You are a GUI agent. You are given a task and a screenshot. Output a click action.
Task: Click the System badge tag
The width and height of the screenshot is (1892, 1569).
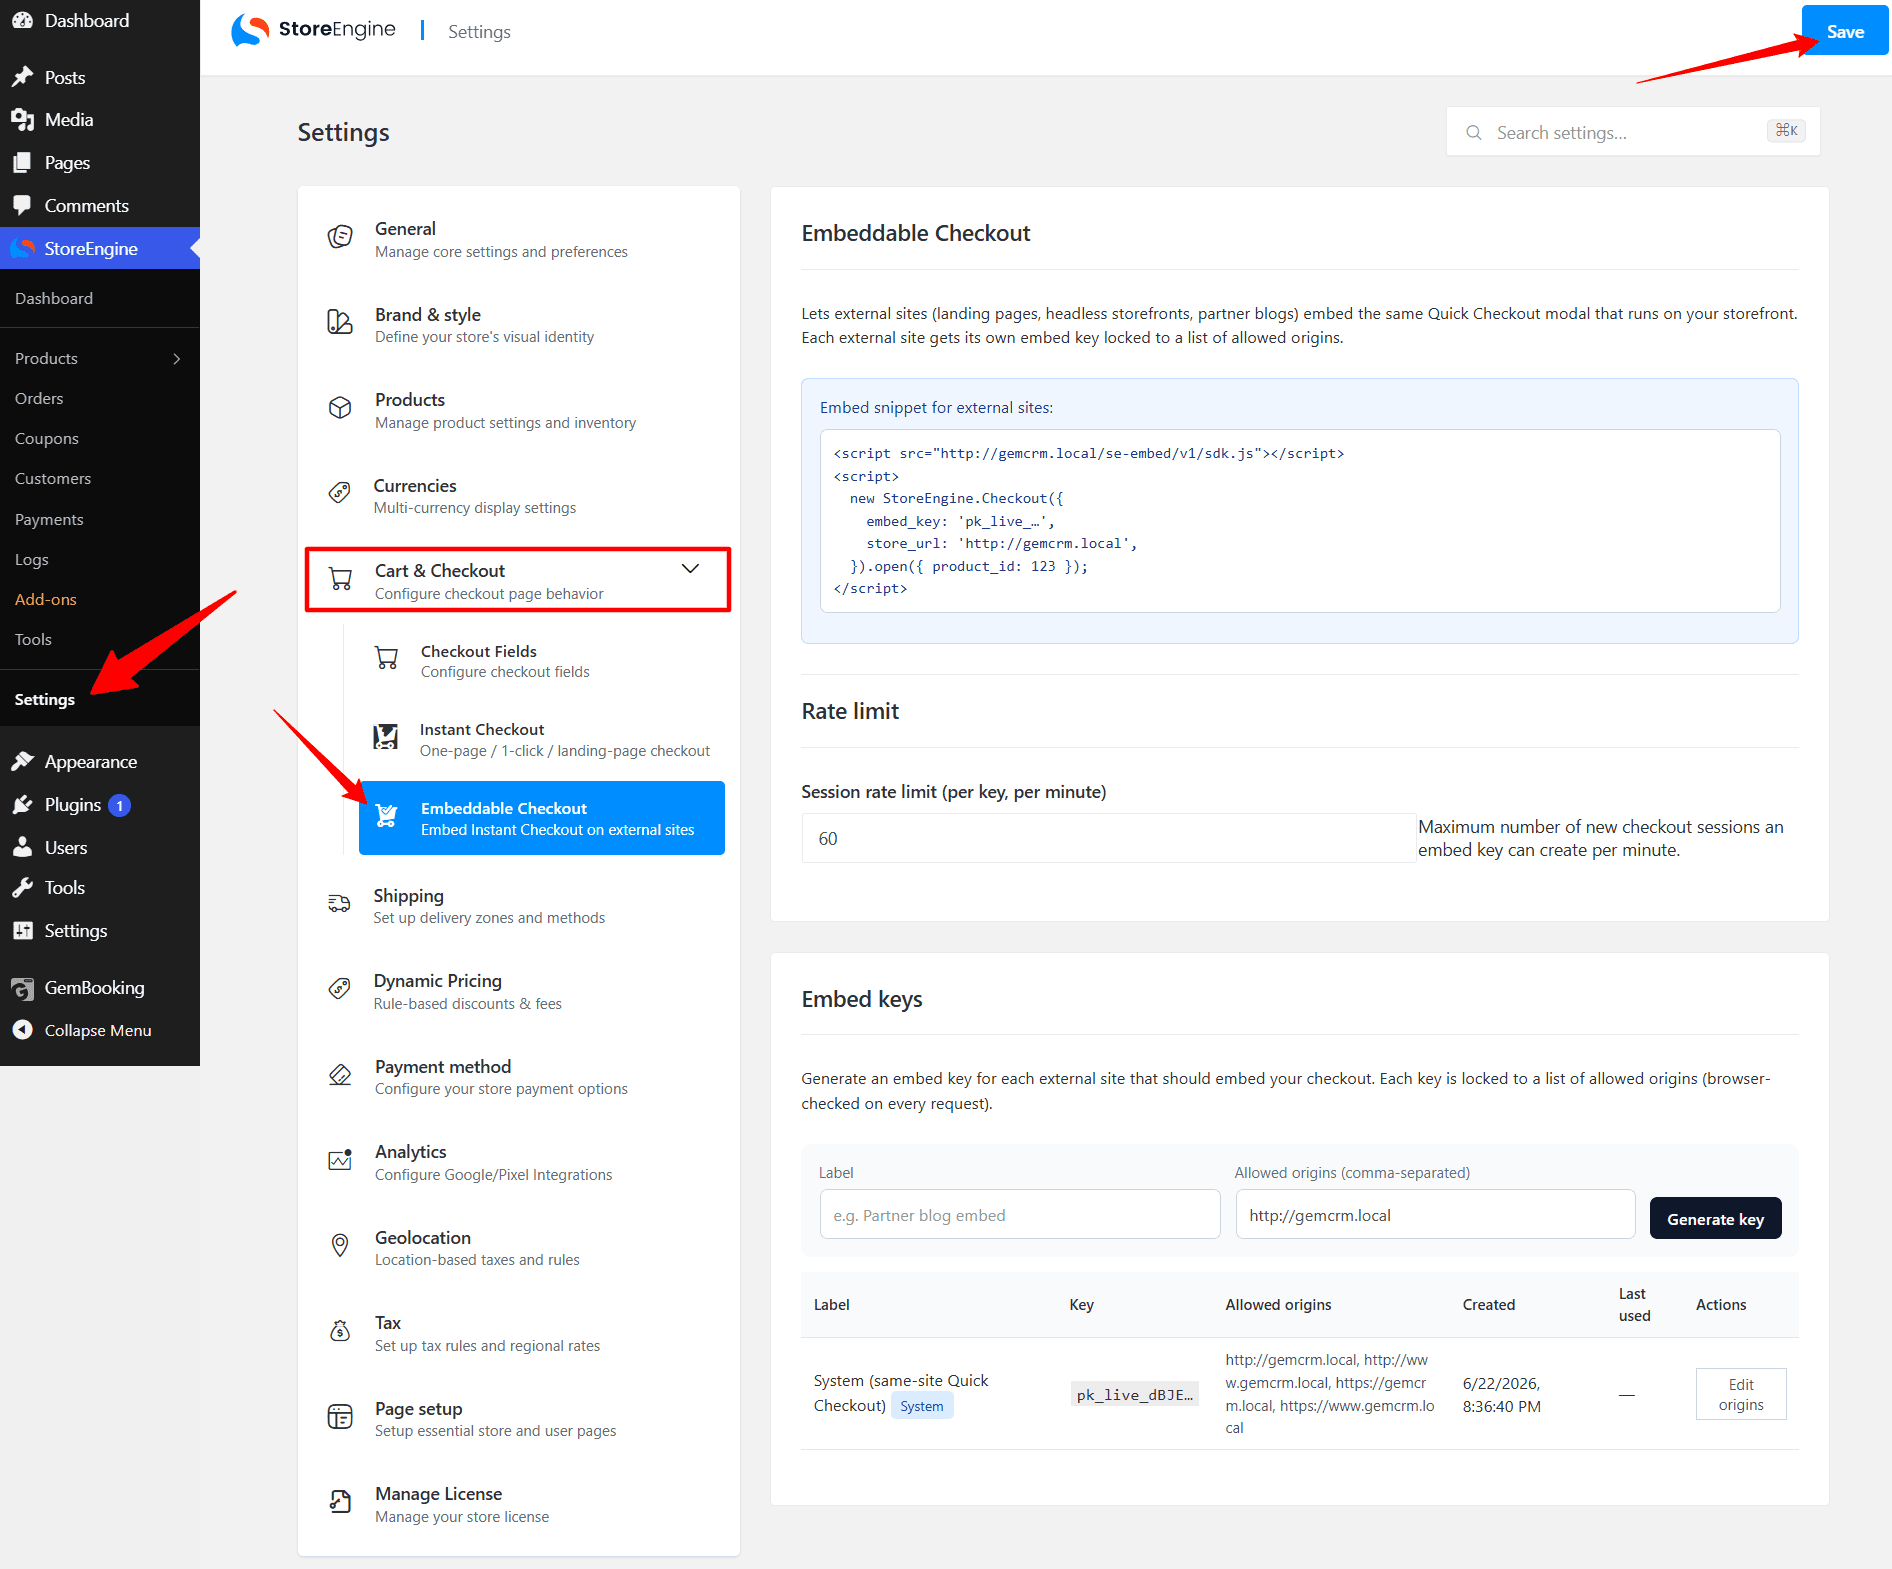[921, 1406]
